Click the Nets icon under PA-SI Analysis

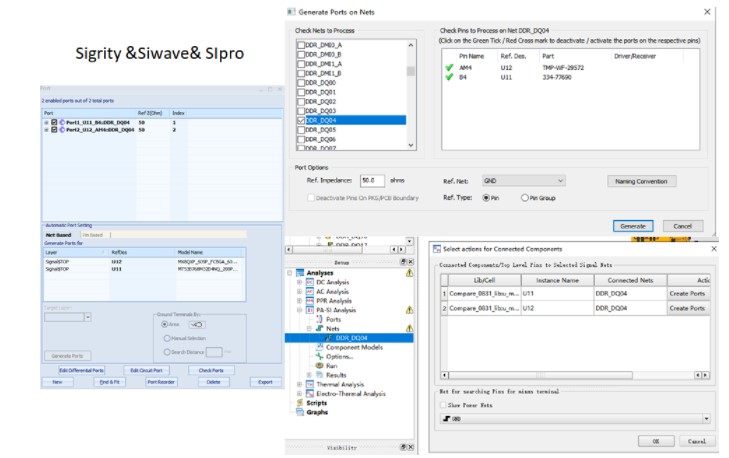(x=319, y=329)
